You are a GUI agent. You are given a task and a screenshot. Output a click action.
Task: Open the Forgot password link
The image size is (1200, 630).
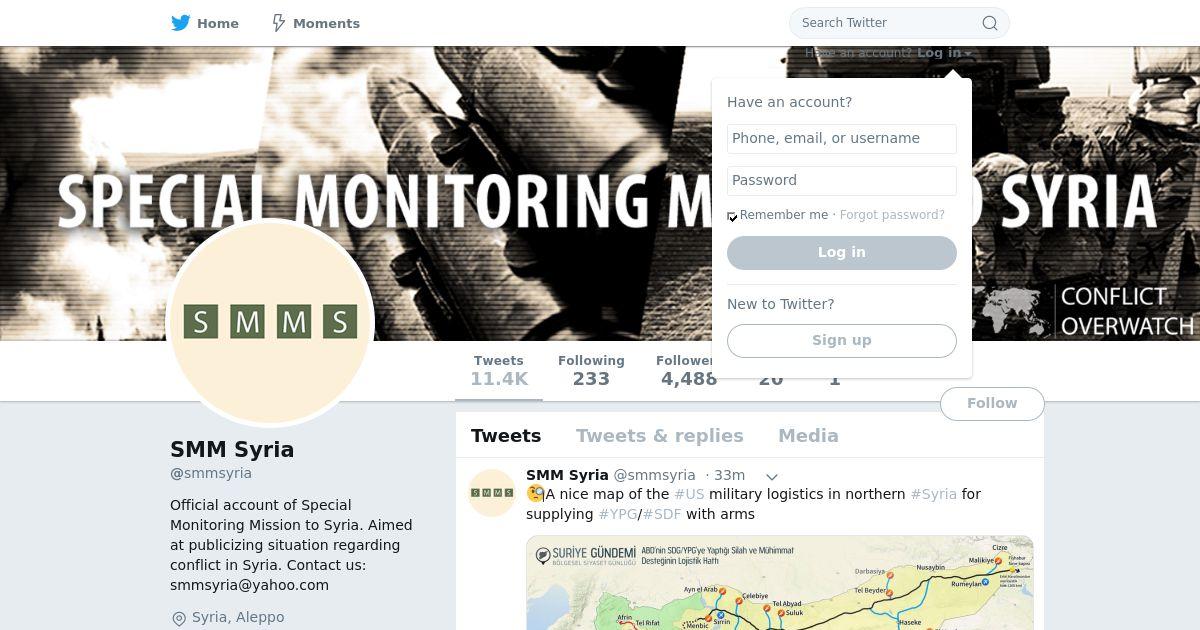(x=892, y=215)
